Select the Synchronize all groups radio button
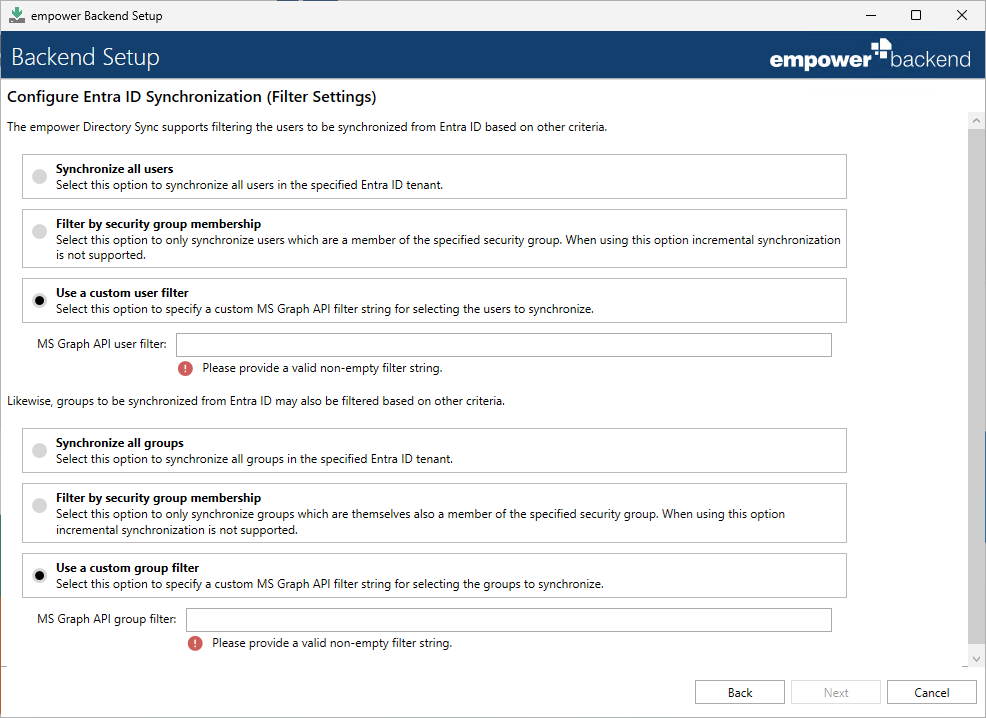The width and height of the screenshot is (986, 718). tap(40, 451)
